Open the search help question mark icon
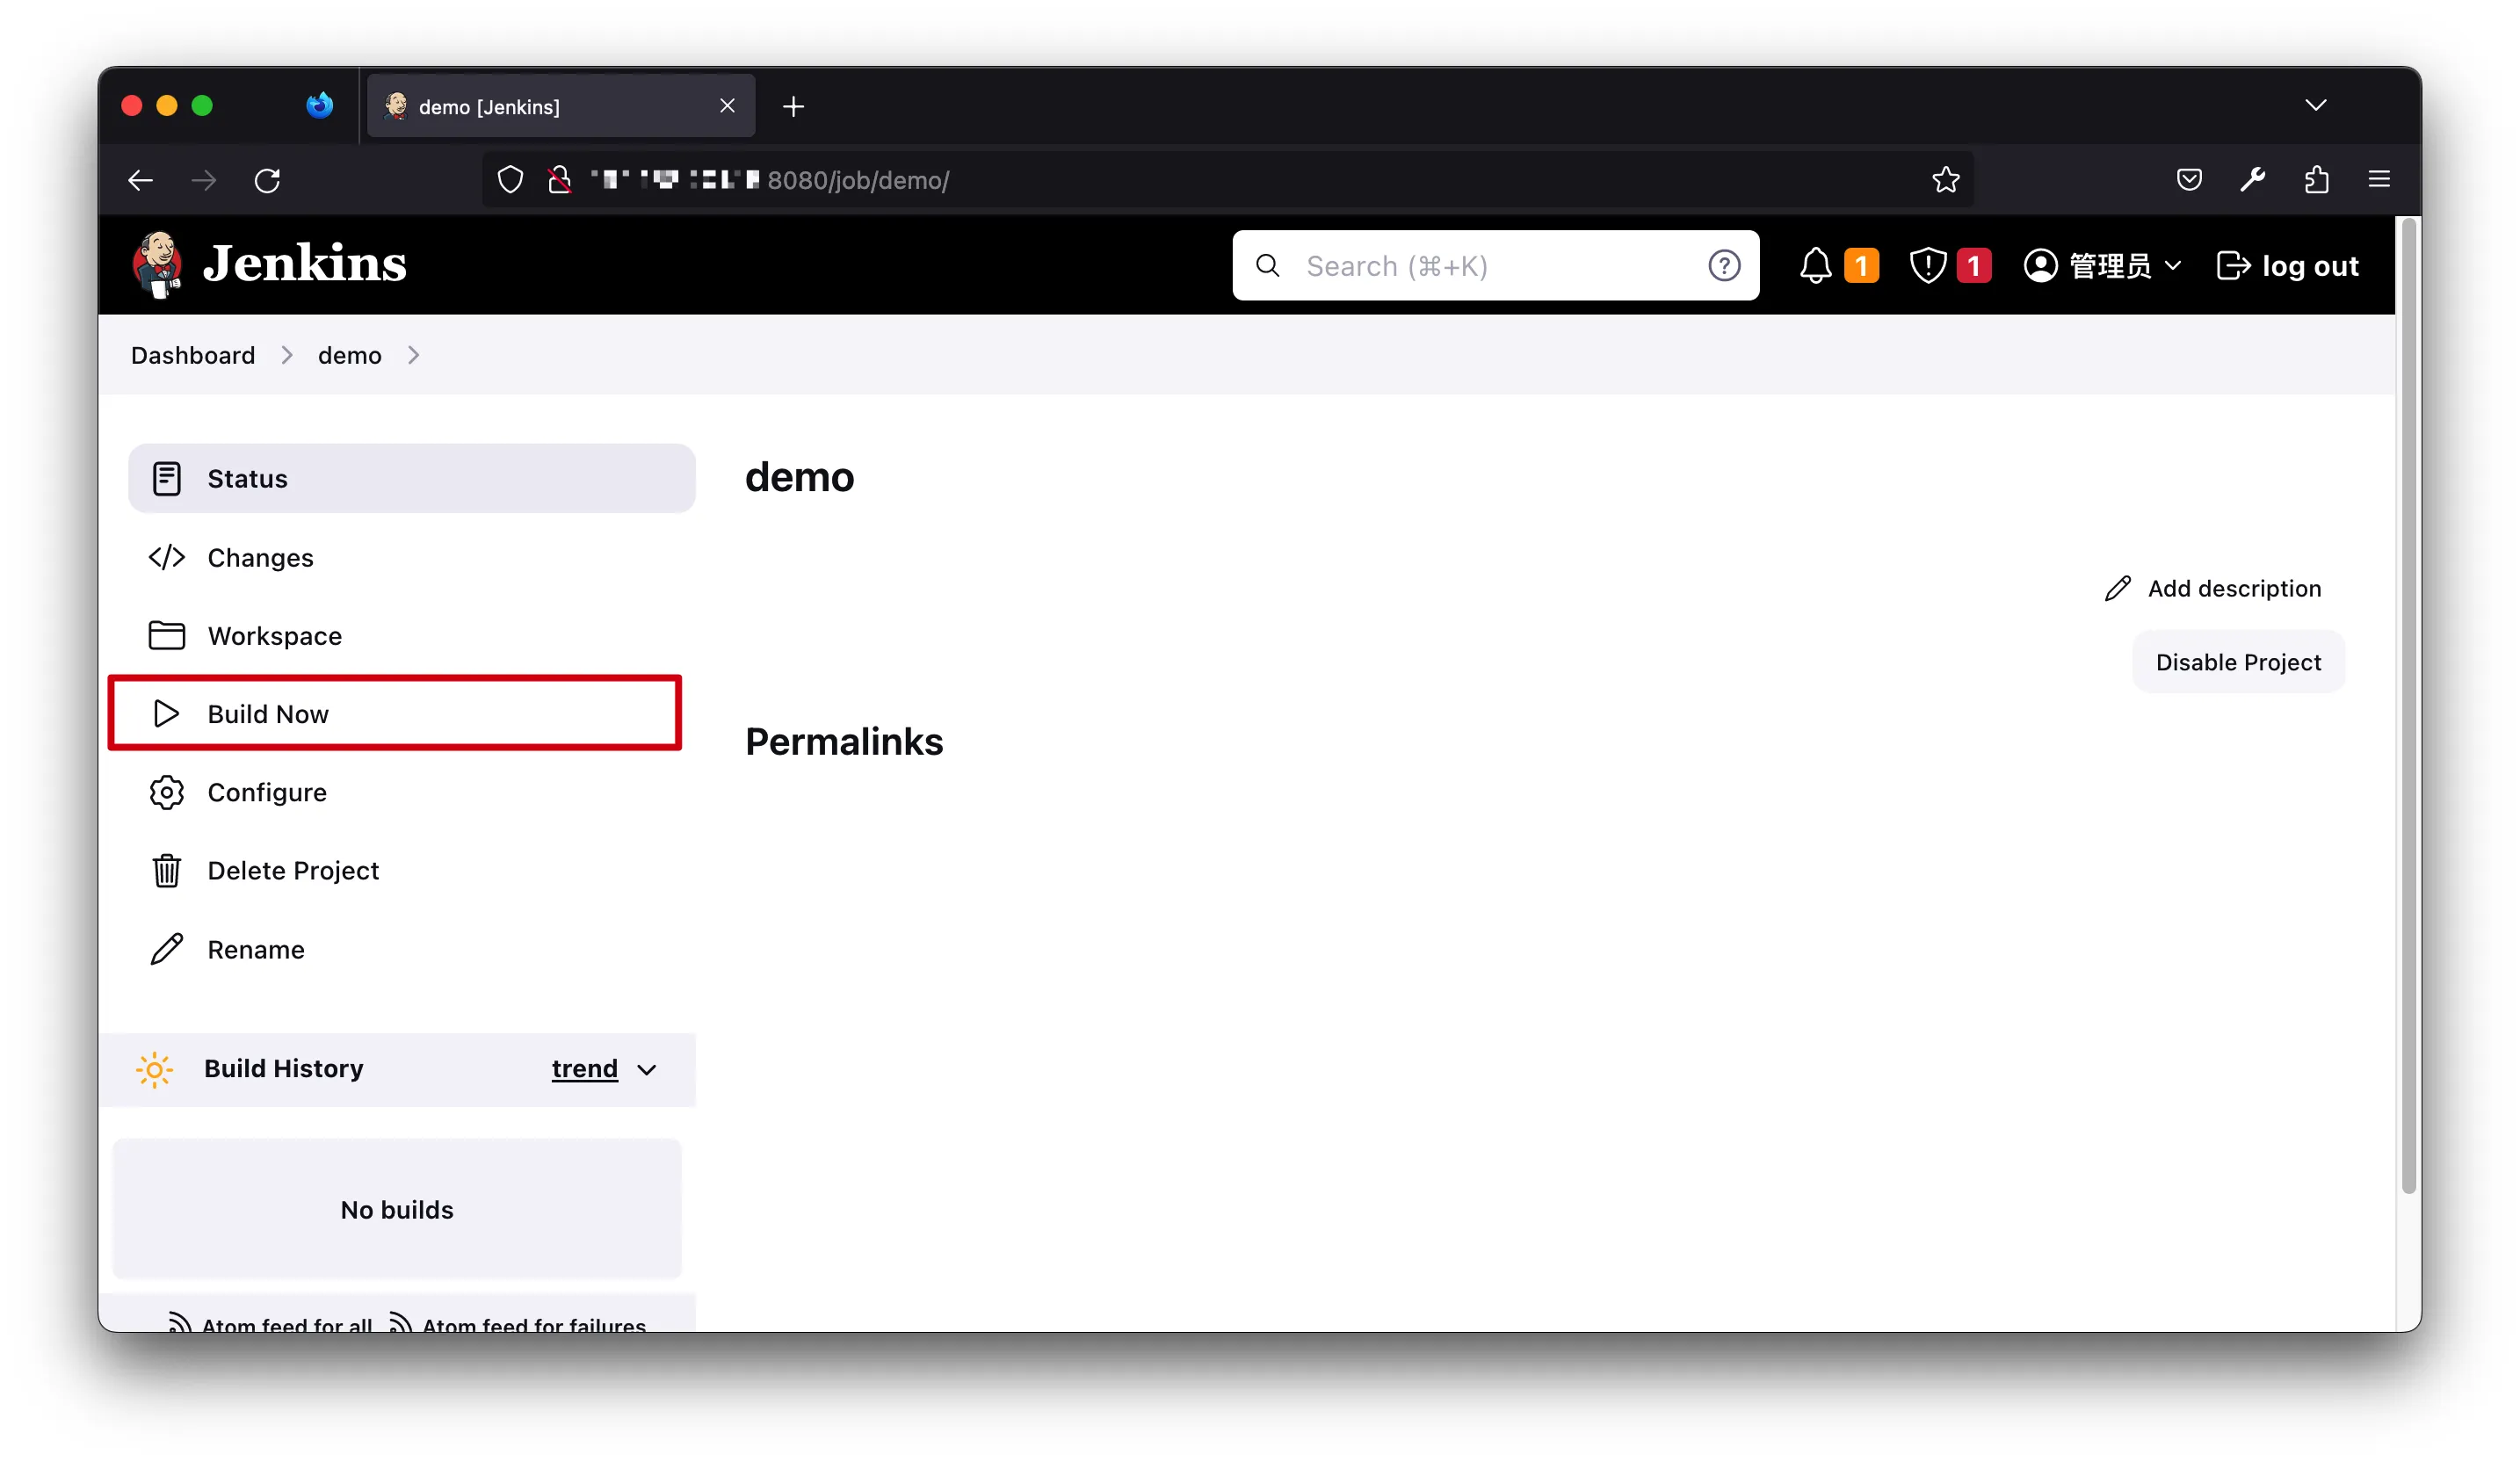The width and height of the screenshot is (2520, 1462). [1723, 266]
